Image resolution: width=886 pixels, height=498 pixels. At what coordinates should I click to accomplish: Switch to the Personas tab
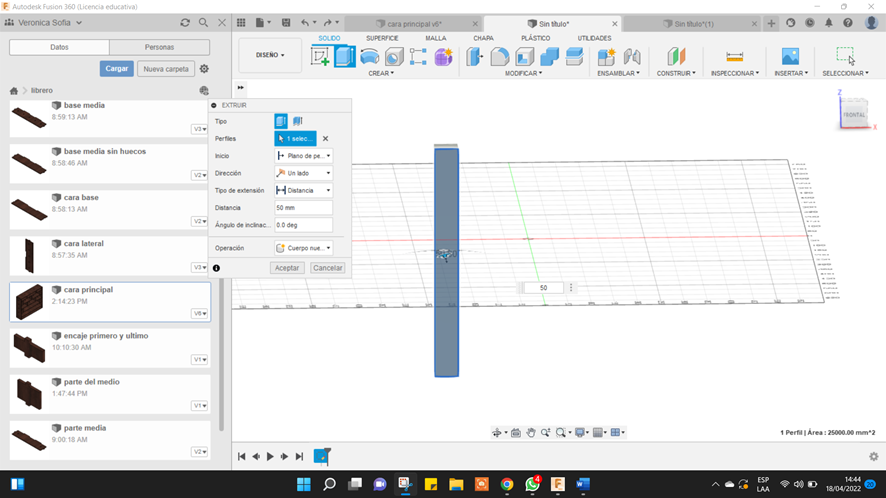(159, 47)
